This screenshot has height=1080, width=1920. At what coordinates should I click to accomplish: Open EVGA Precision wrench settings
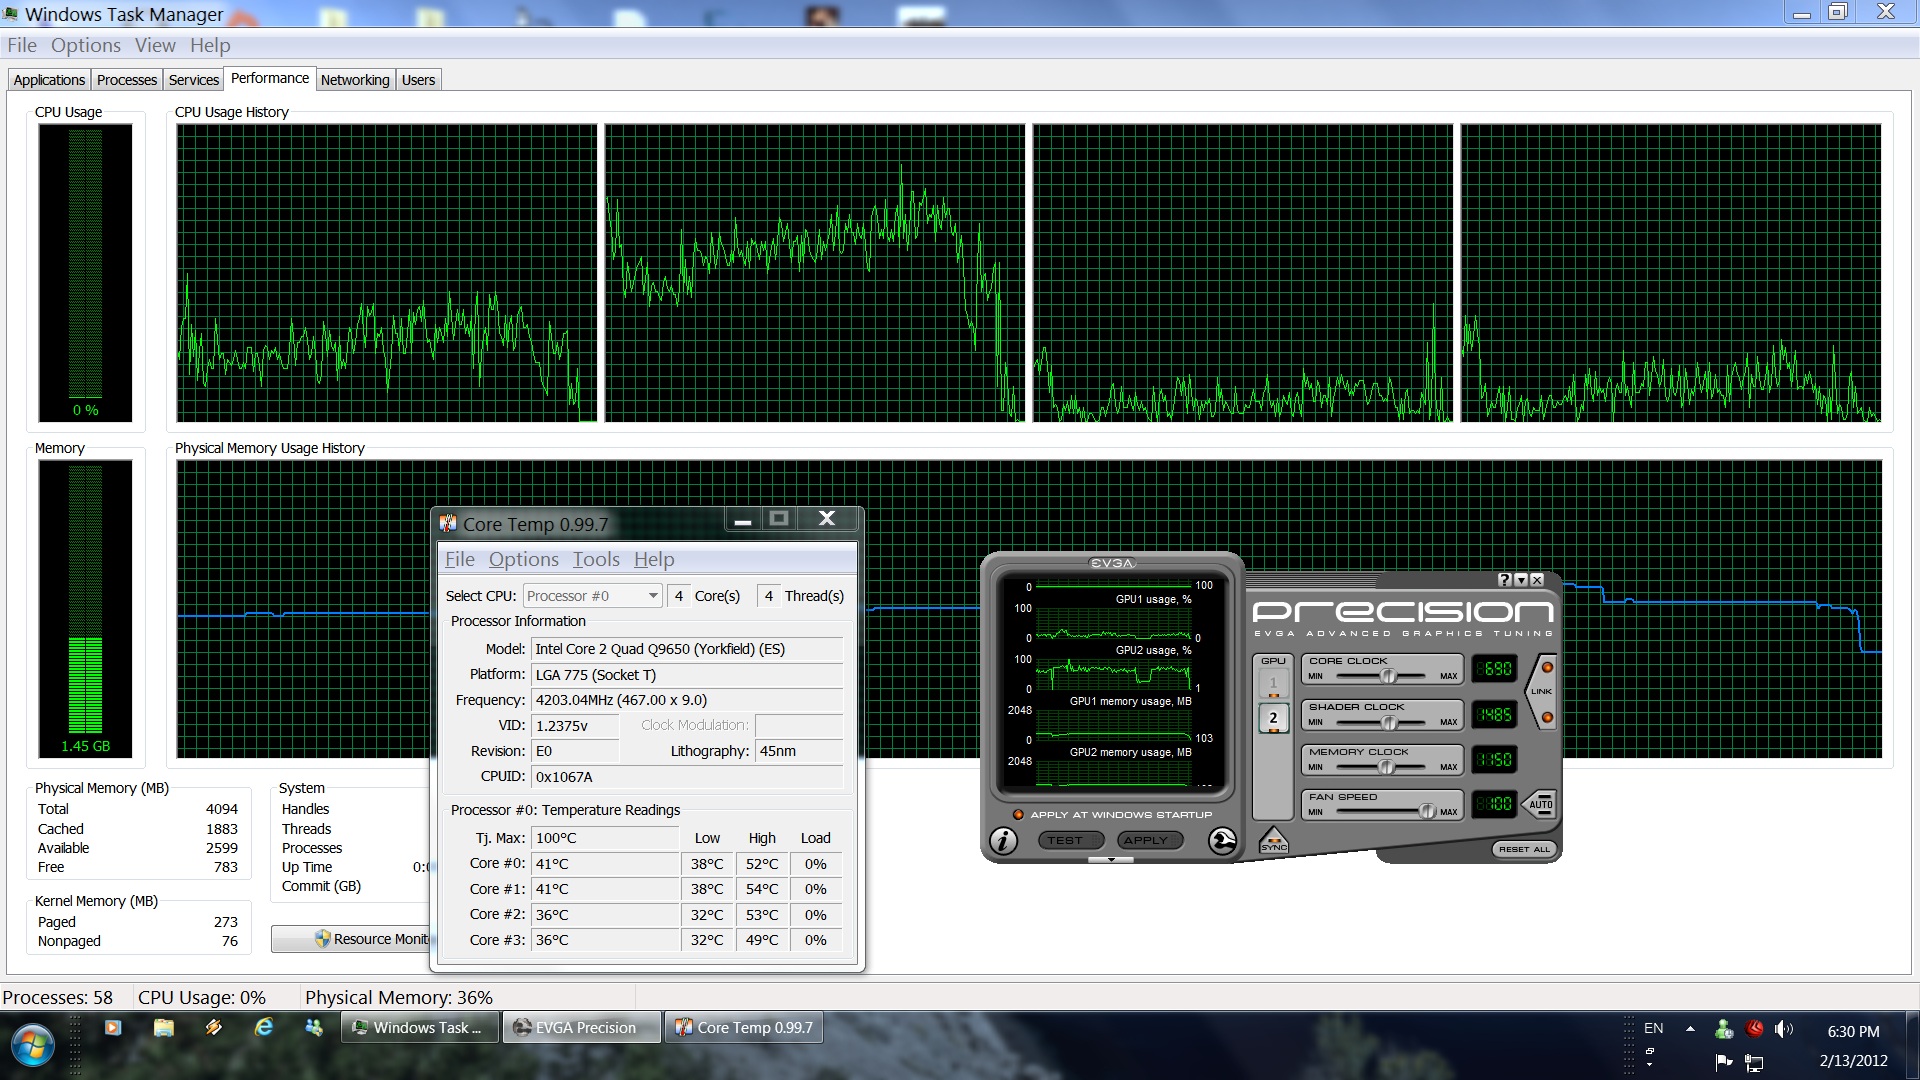pyautogui.click(x=1222, y=841)
